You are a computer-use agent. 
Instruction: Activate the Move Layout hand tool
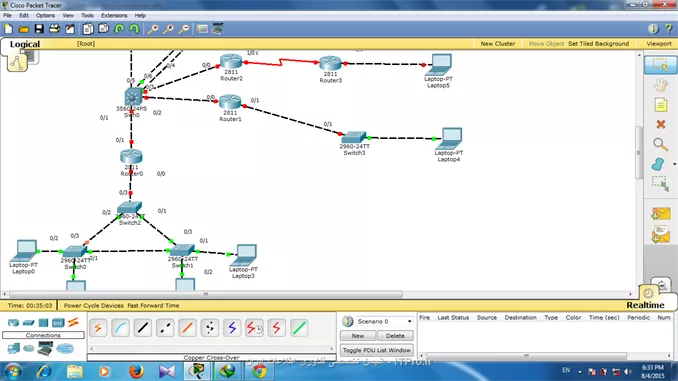pyautogui.click(x=660, y=85)
